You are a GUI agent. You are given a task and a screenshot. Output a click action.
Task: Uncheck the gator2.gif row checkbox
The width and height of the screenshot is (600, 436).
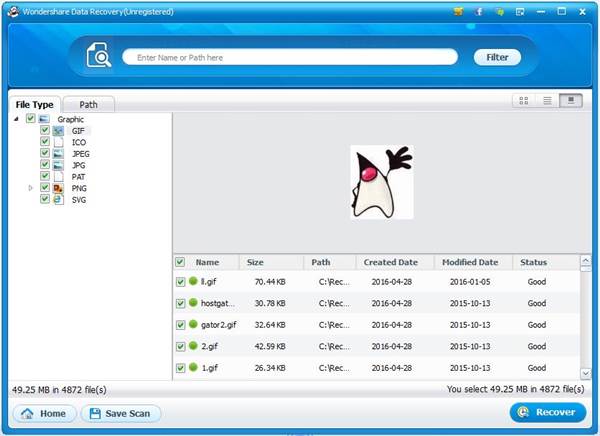(180, 325)
